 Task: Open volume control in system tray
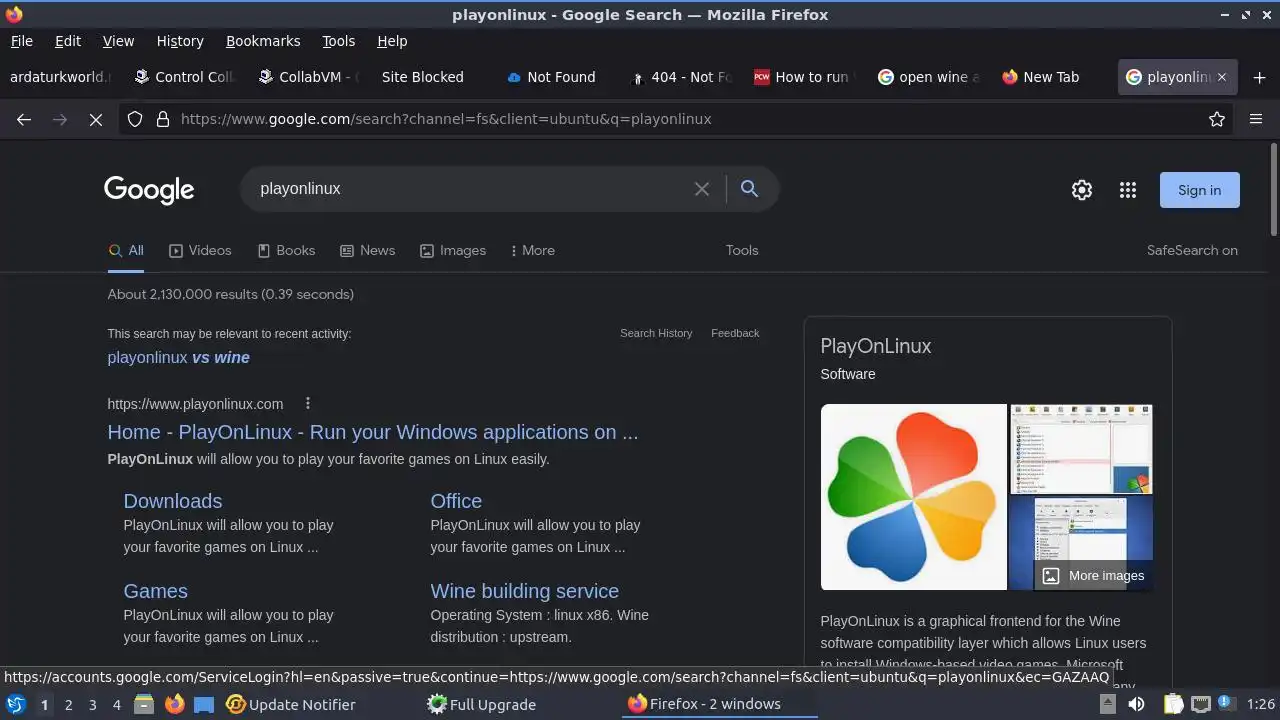[1136, 704]
